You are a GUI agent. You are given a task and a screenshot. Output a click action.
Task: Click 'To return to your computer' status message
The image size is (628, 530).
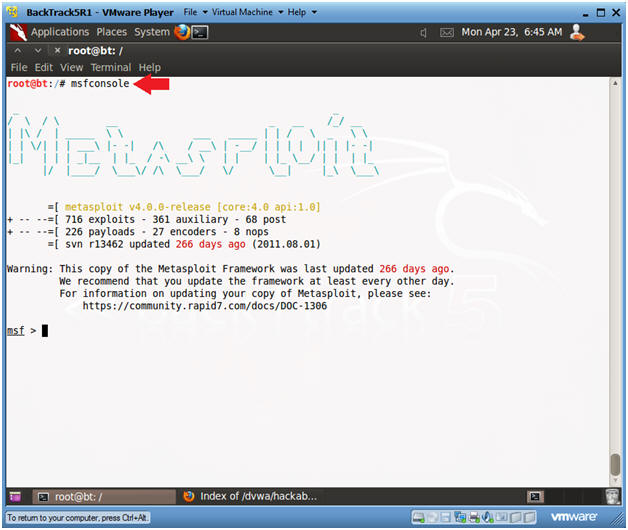tap(77, 518)
